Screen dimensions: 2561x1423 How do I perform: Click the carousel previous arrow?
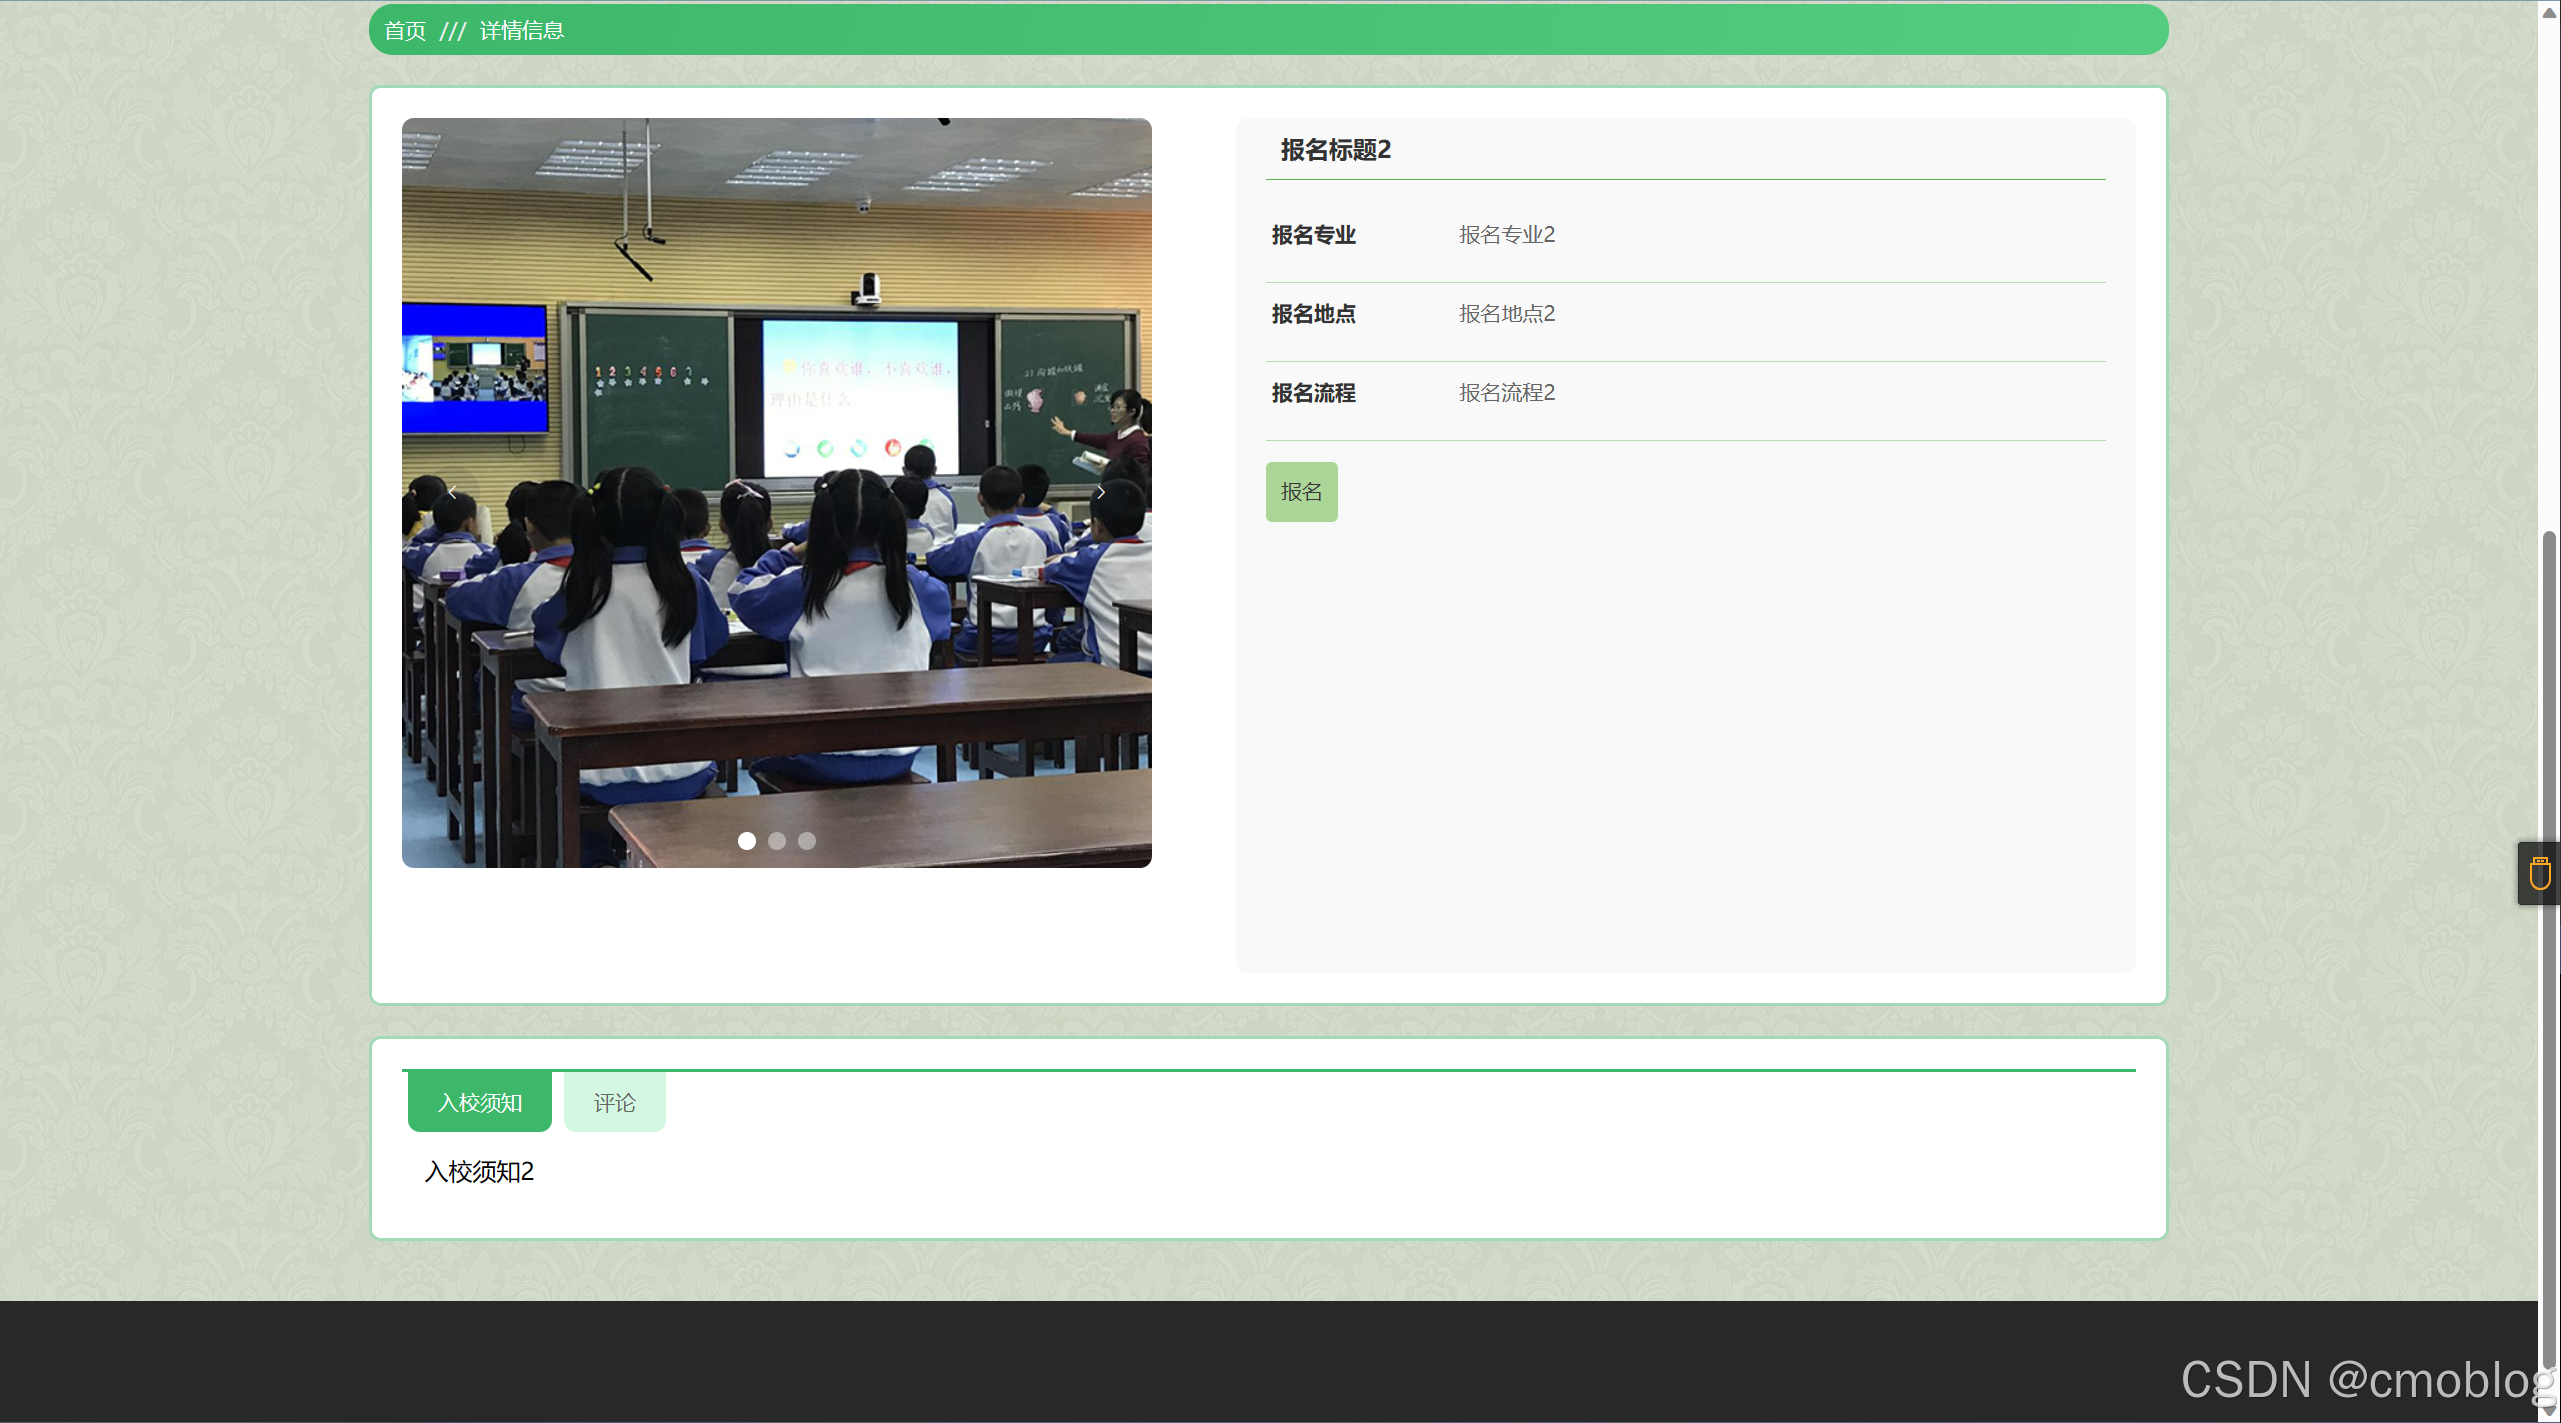[453, 492]
